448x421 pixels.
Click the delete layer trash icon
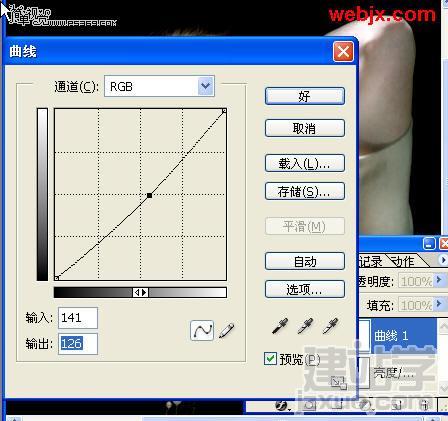(x=425, y=406)
